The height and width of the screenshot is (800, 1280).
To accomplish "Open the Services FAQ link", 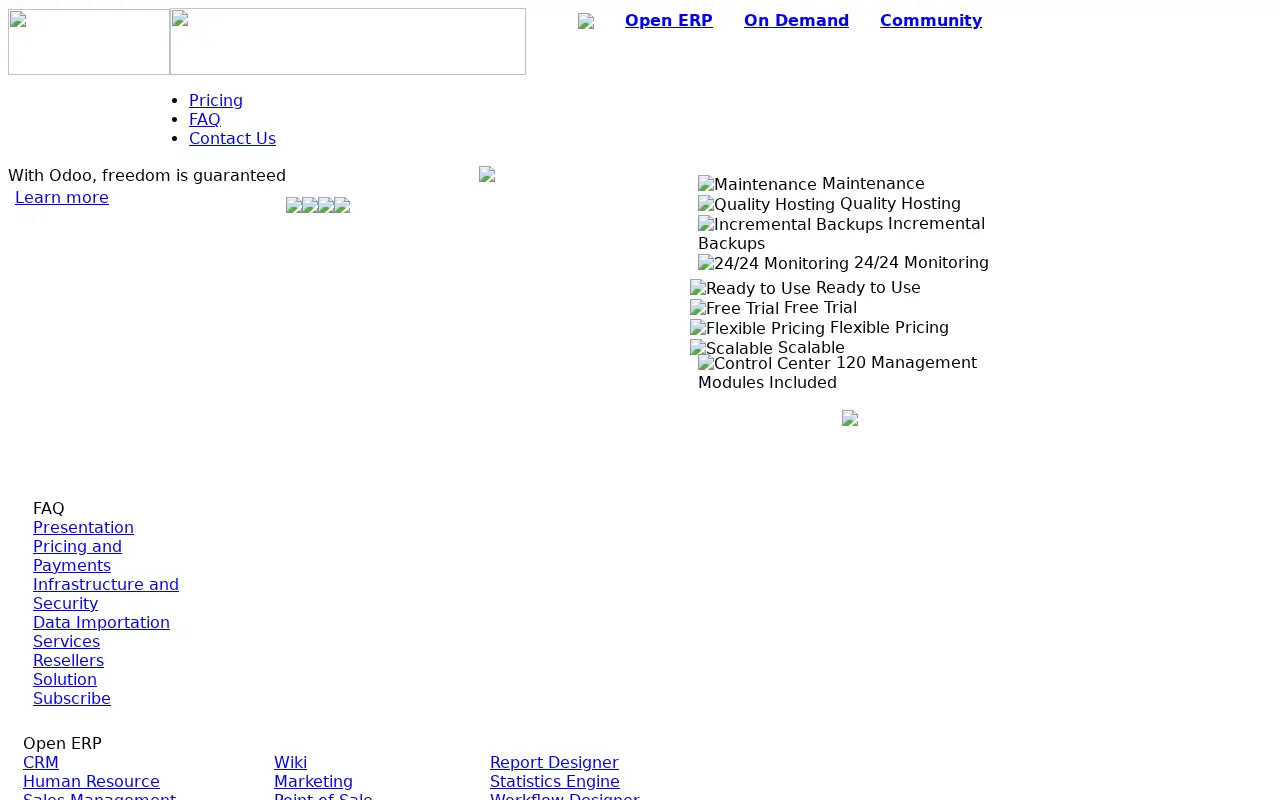I will click(x=66, y=641).
